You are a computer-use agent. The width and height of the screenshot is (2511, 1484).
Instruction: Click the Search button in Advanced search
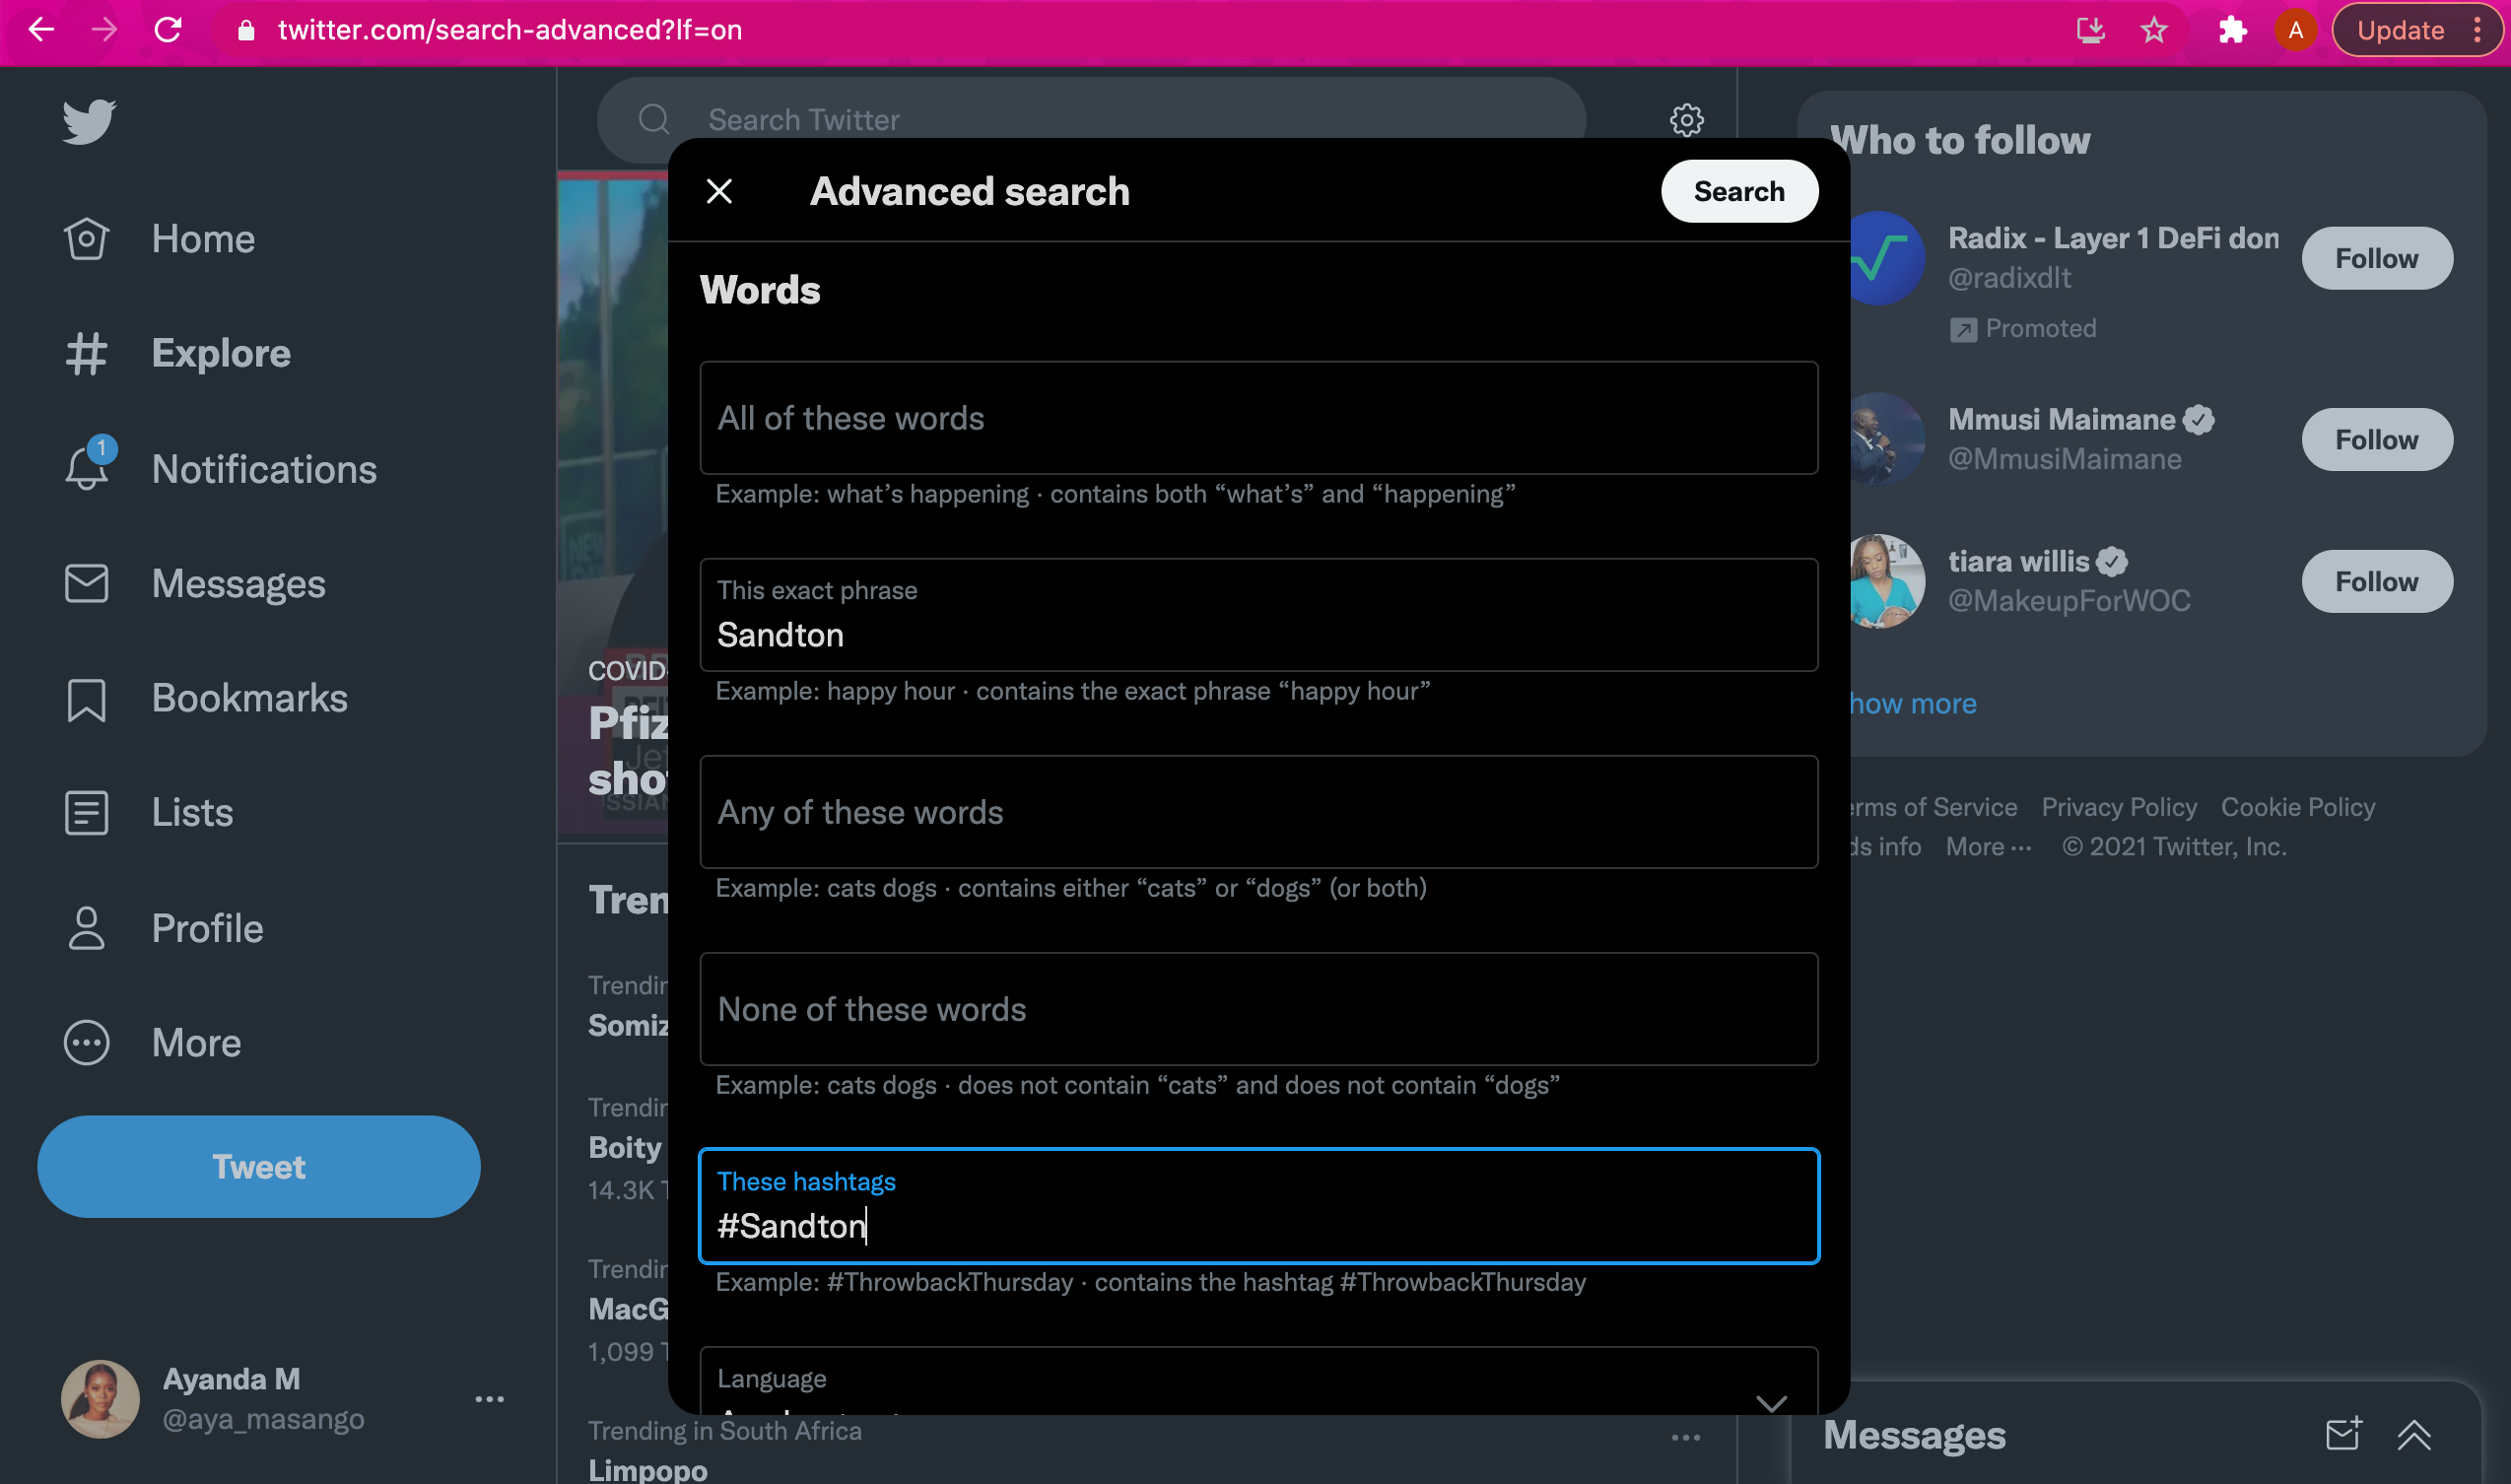(1739, 191)
